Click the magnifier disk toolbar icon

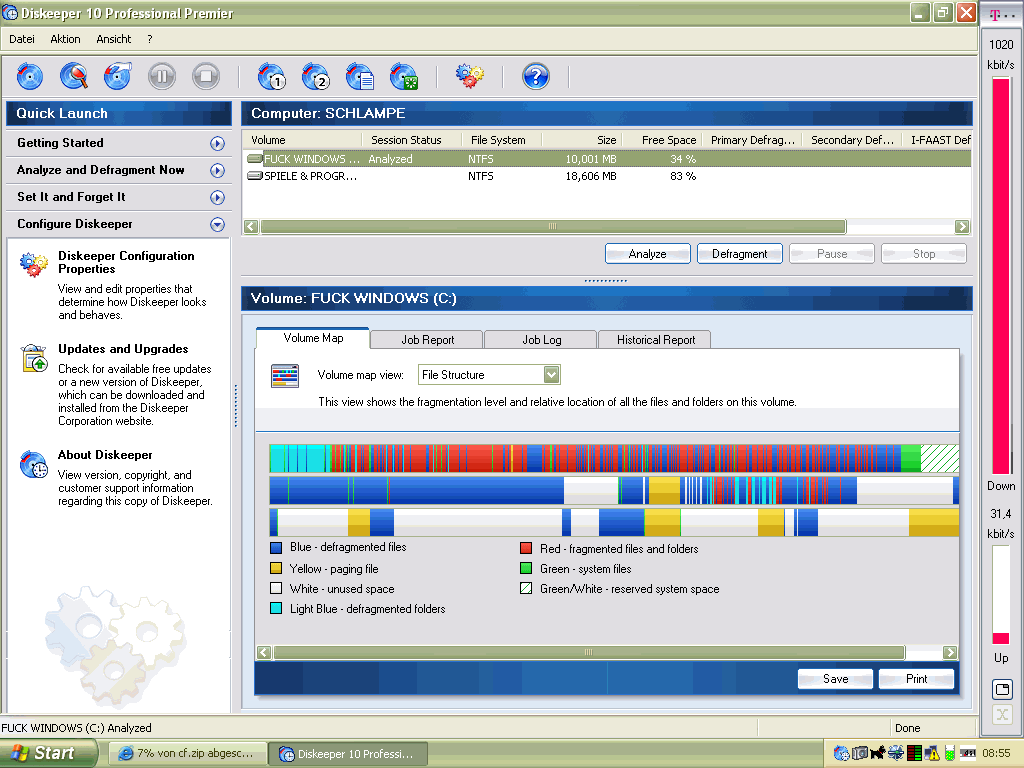point(74,76)
